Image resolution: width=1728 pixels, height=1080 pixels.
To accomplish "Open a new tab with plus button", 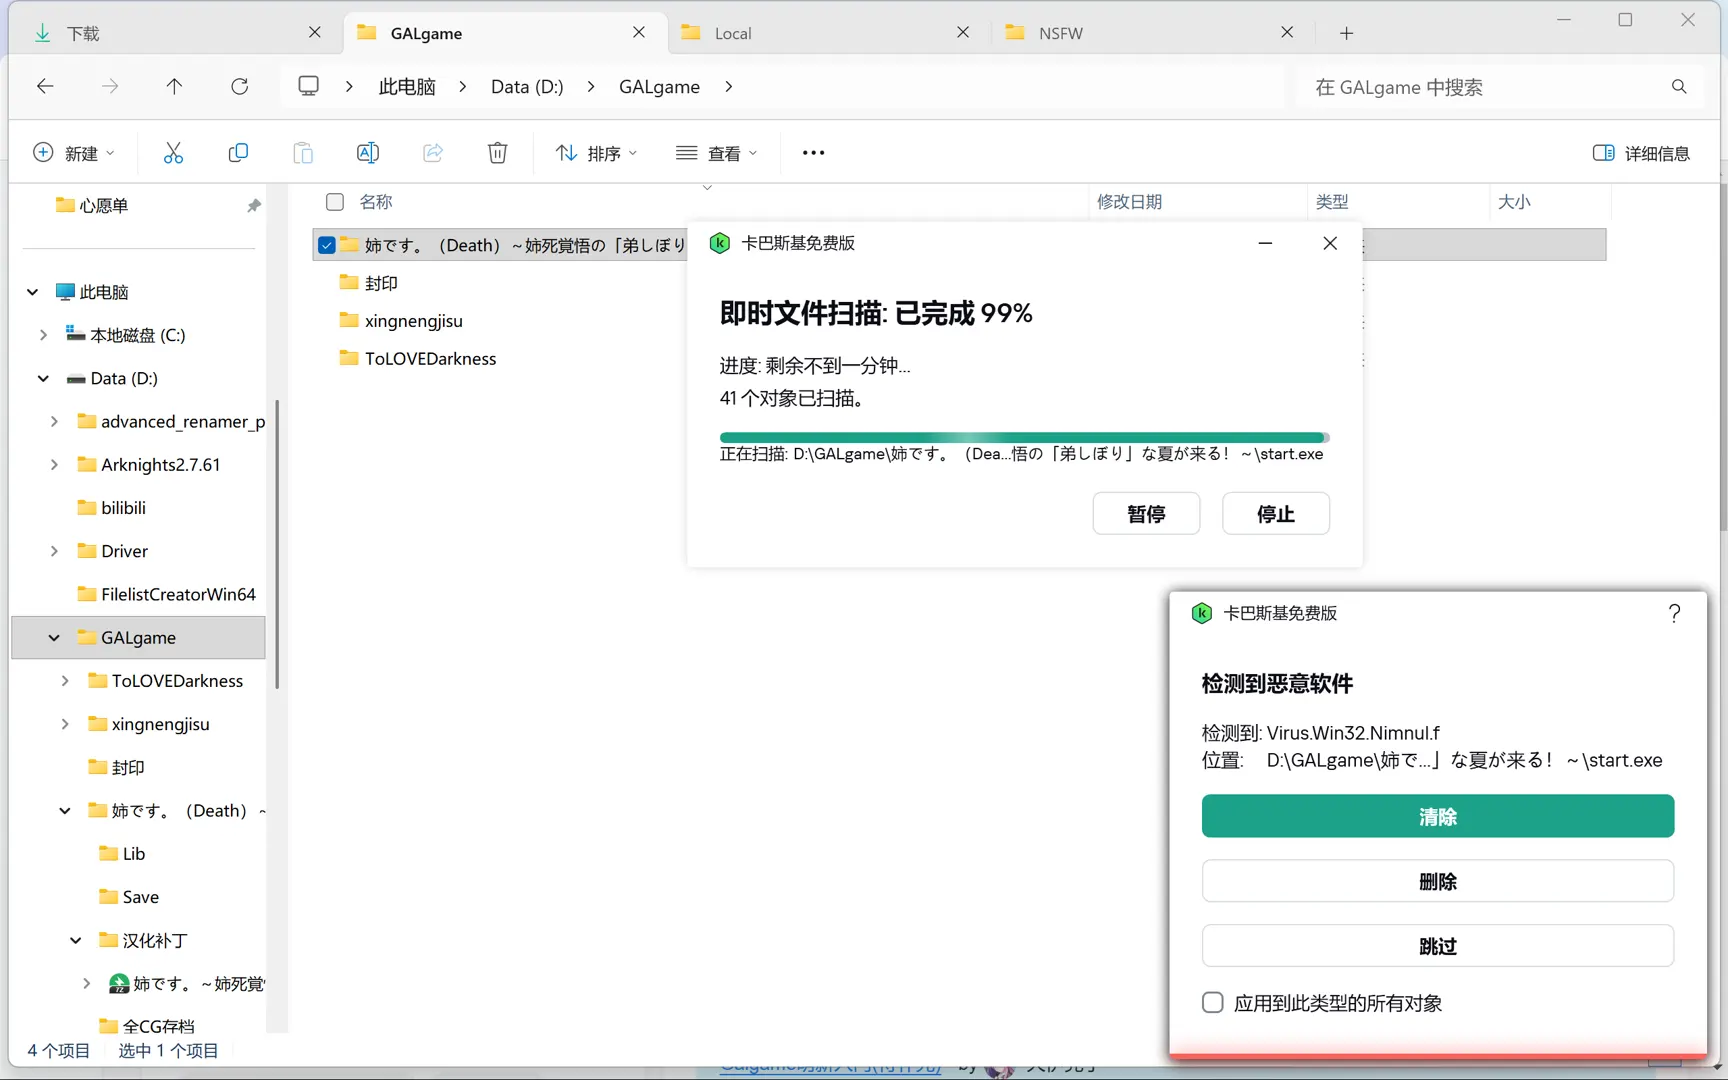I will (x=1346, y=33).
